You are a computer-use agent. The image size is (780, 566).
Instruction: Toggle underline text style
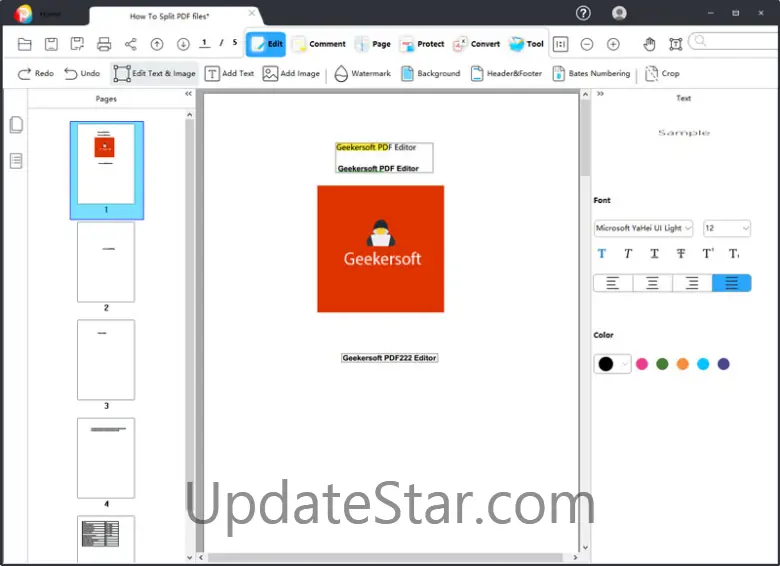(655, 254)
